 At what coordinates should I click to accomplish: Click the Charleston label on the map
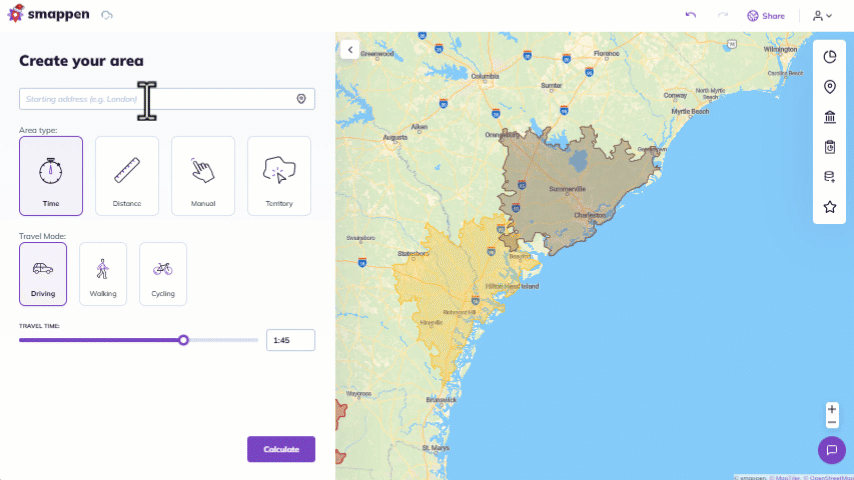589,215
